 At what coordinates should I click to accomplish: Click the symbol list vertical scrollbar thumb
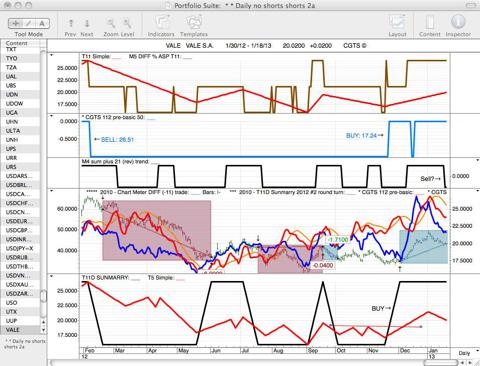[x=43, y=296]
